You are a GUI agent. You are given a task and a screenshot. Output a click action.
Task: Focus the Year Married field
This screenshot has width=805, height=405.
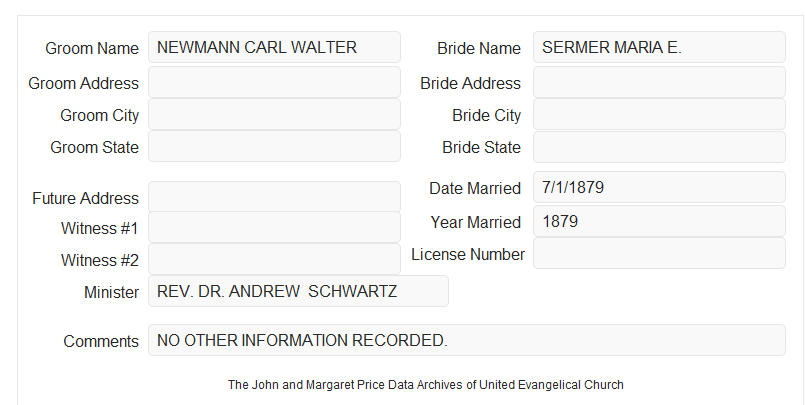point(659,221)
